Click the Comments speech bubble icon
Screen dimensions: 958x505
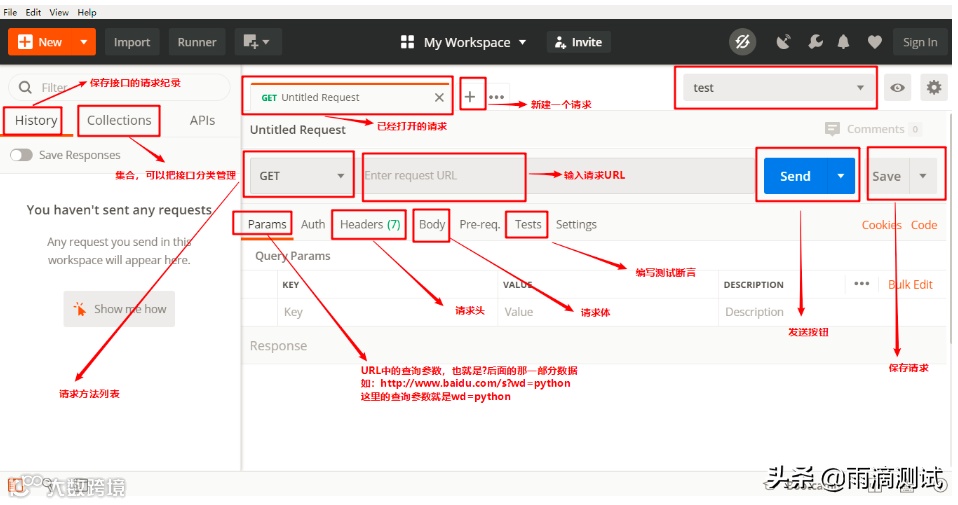[x=832, y=129]
